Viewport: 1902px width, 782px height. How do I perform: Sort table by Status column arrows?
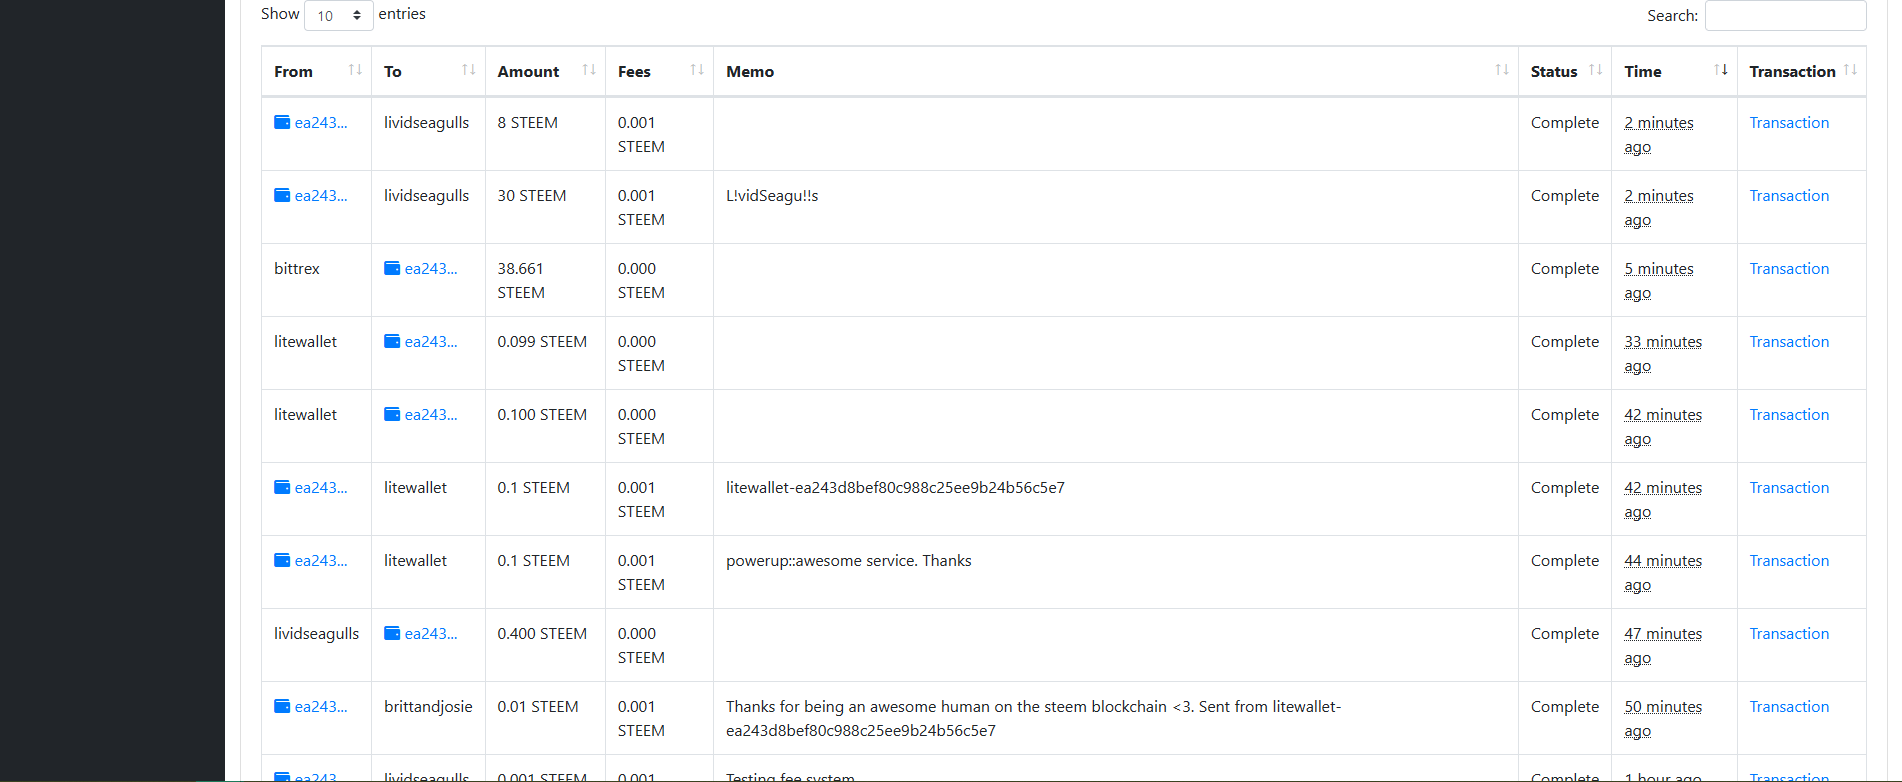pos(1595,70)
